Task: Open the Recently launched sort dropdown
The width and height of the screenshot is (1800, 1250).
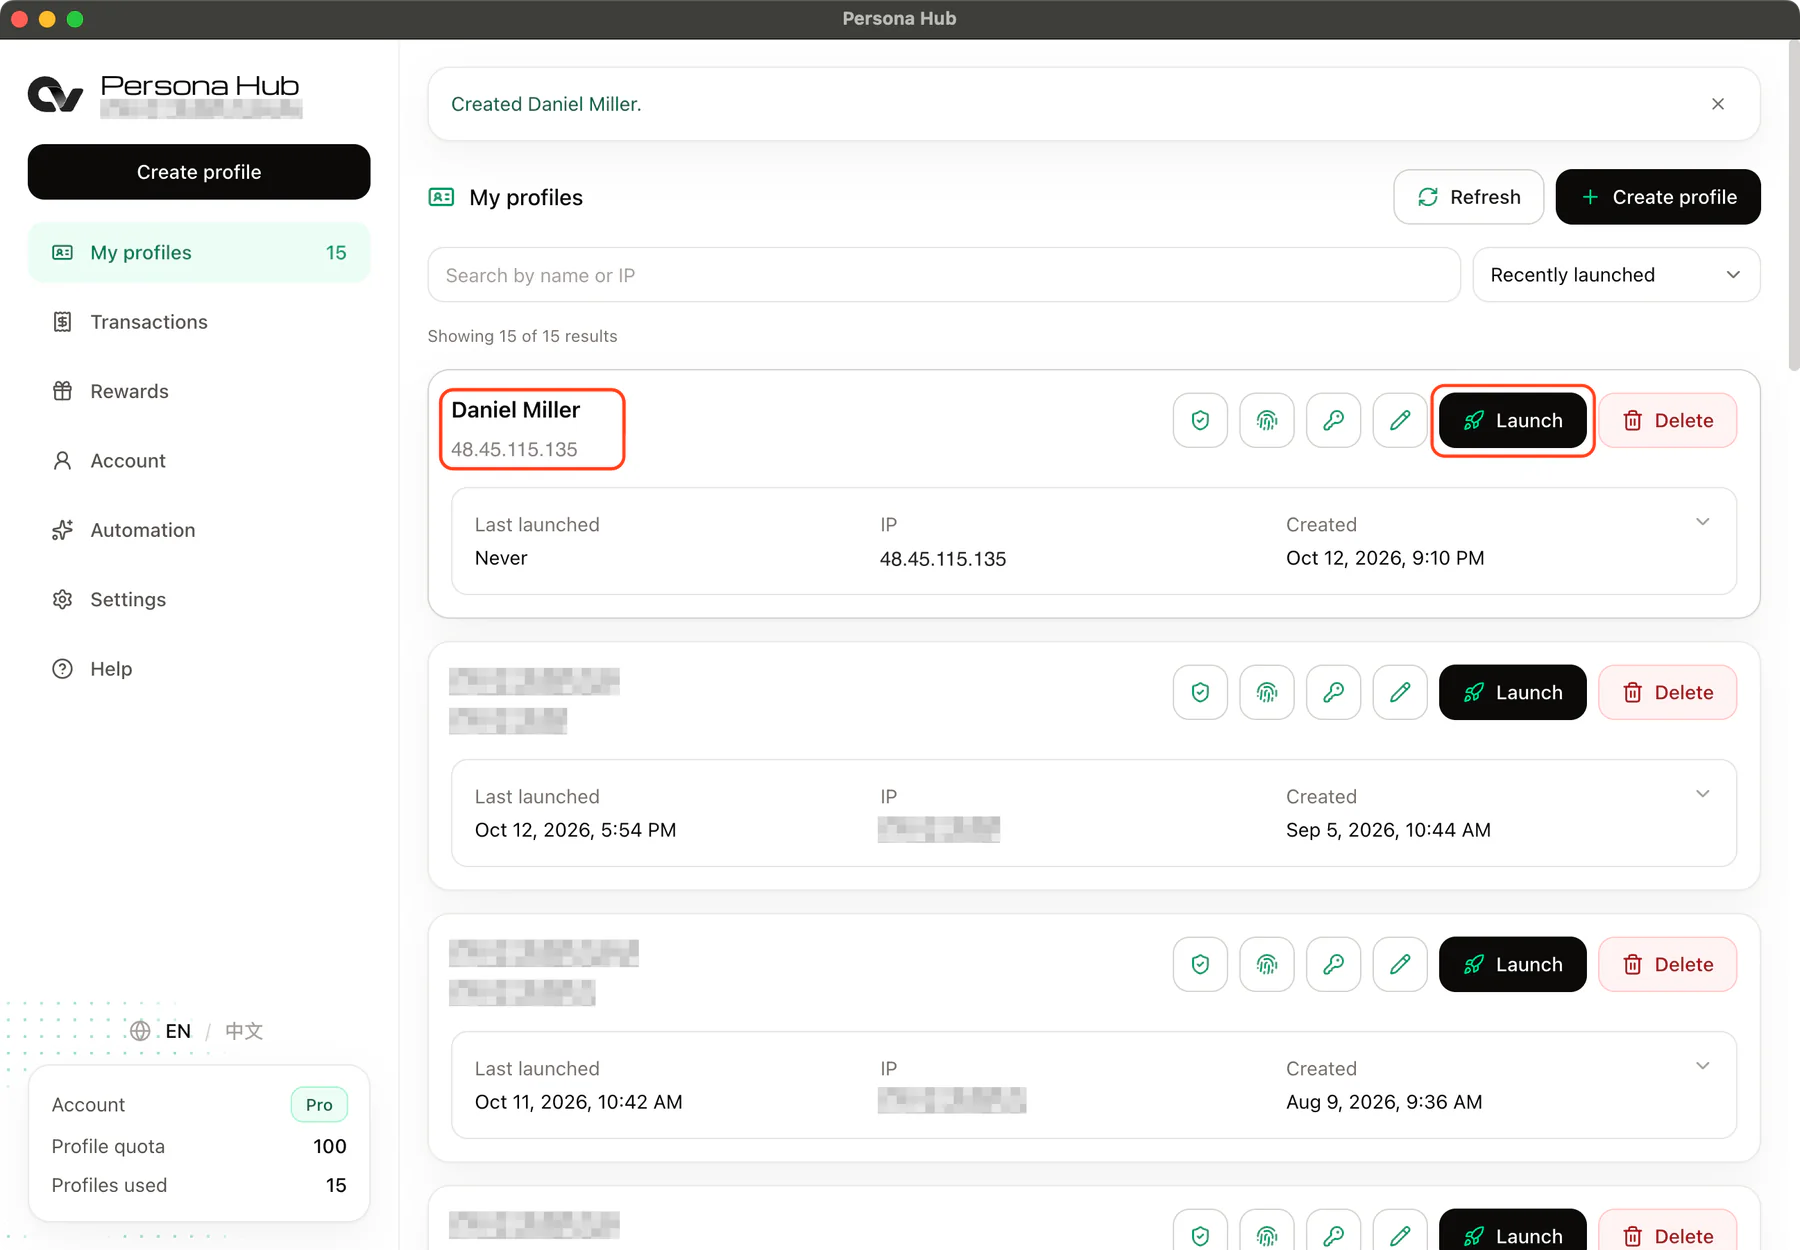Action: point(1616,275)
